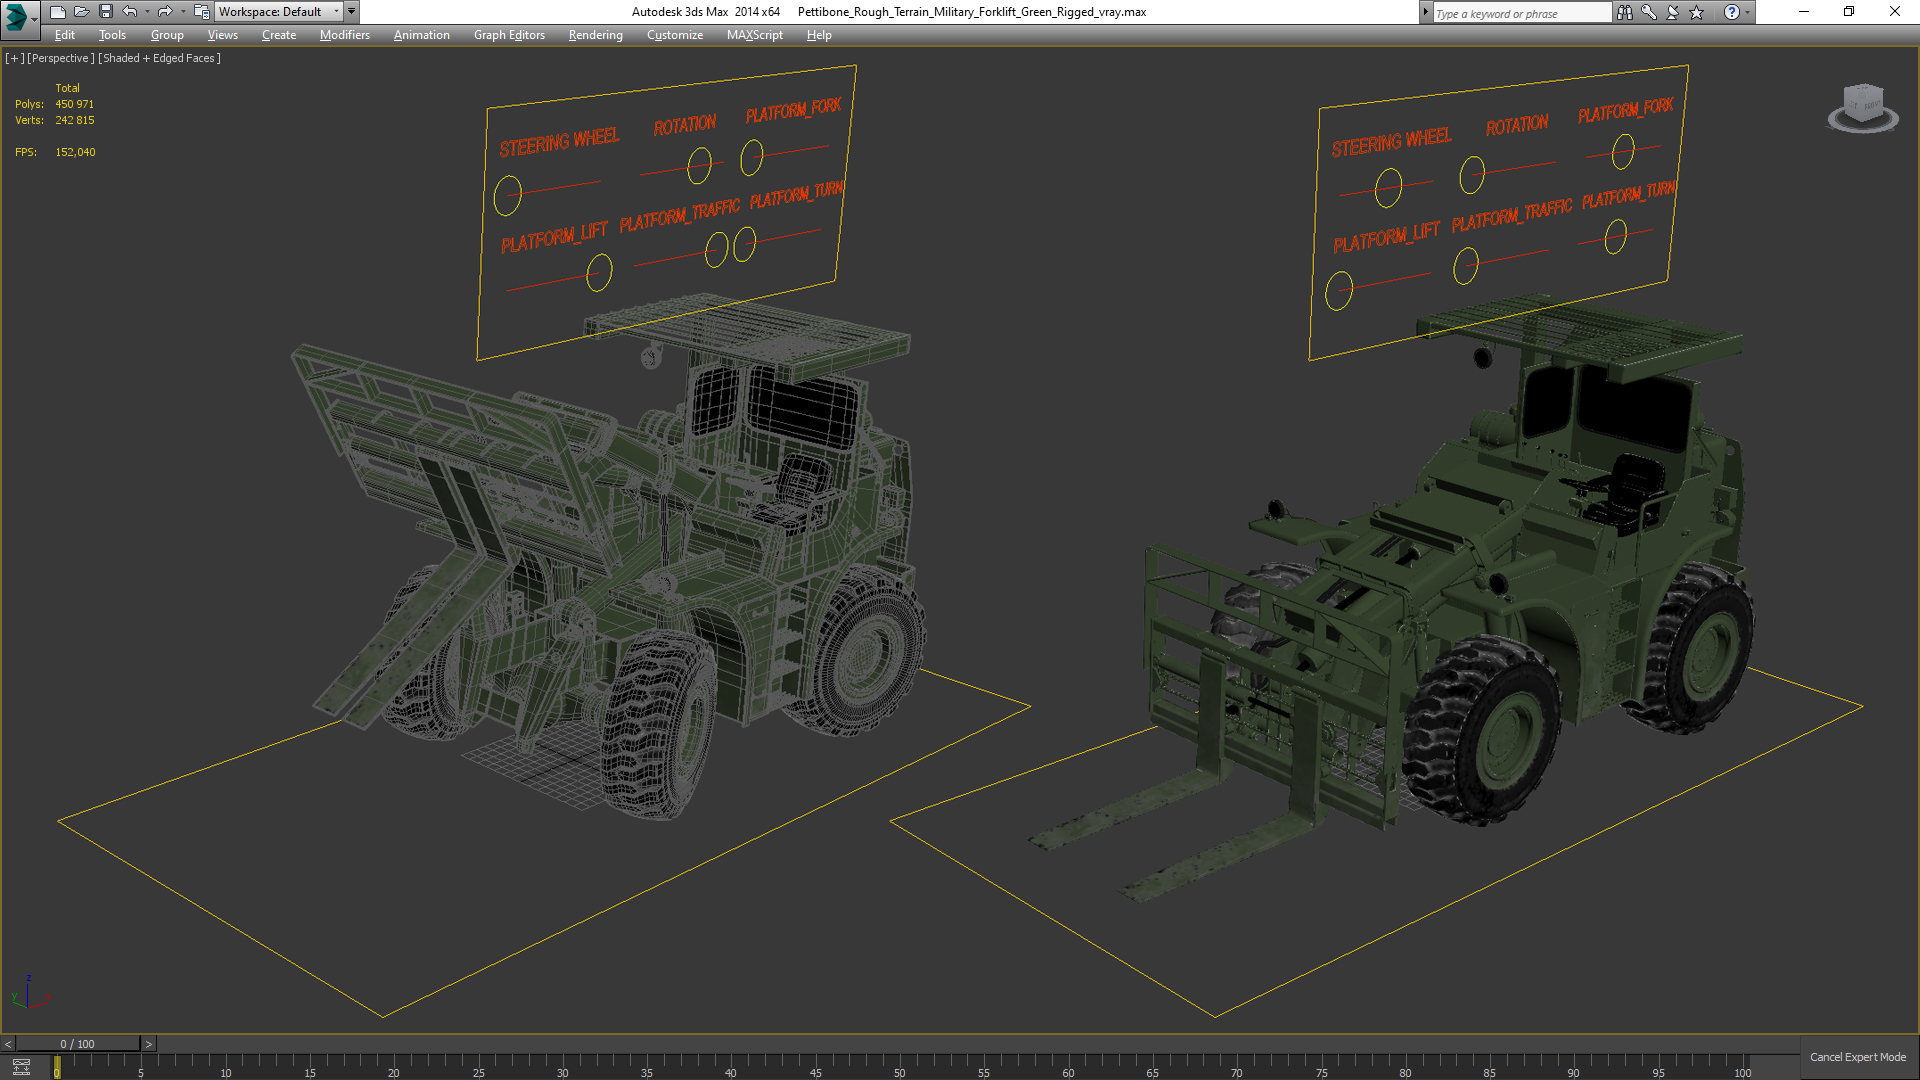
Task: Select left panel PLATFORM_LIFT control circle
Action: pos(599,272)
